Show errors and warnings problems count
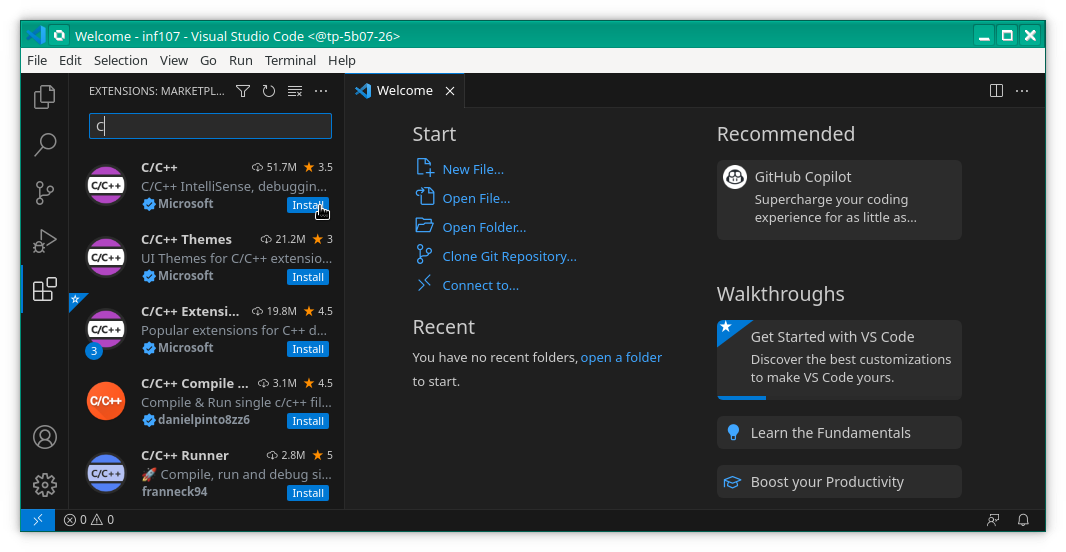 [89, 520]
